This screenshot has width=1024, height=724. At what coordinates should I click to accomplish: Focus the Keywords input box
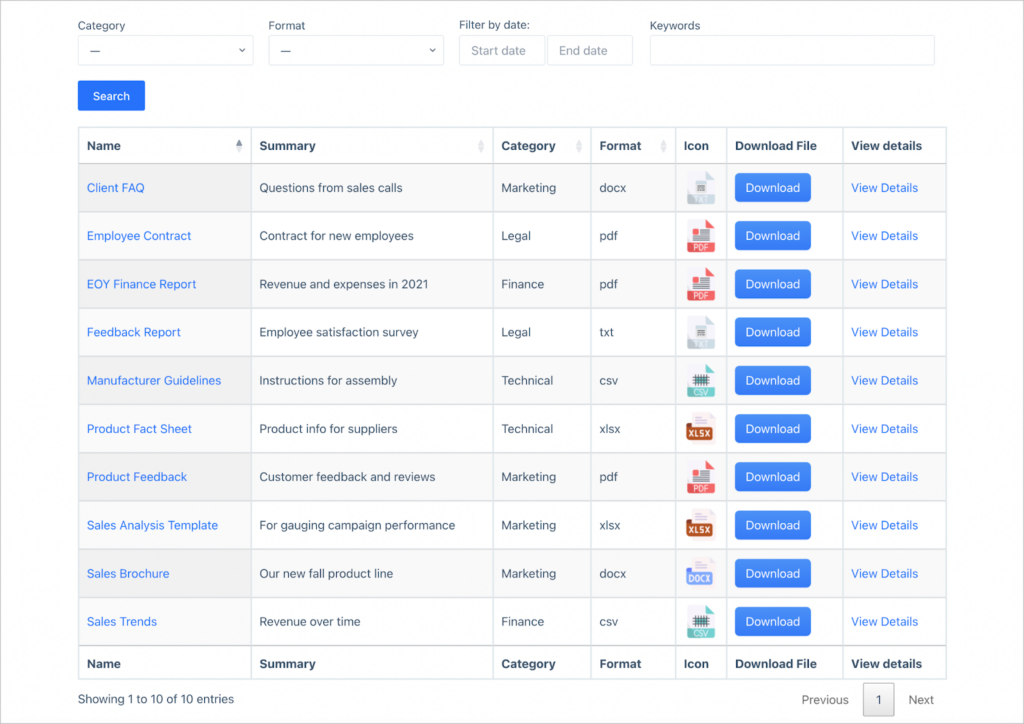[x=792, y=50]
